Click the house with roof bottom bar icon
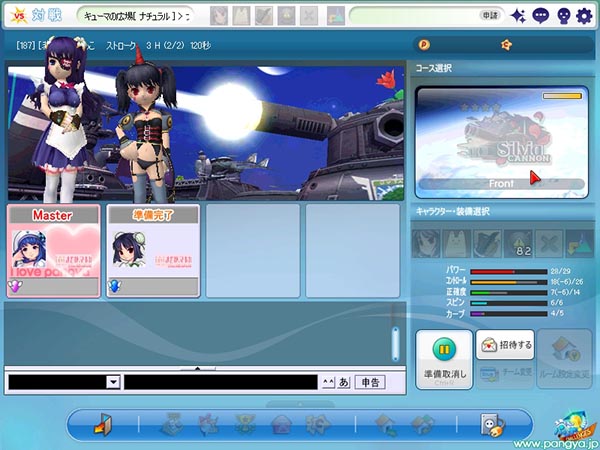600x450 pixels. click(x=422, y=424)
